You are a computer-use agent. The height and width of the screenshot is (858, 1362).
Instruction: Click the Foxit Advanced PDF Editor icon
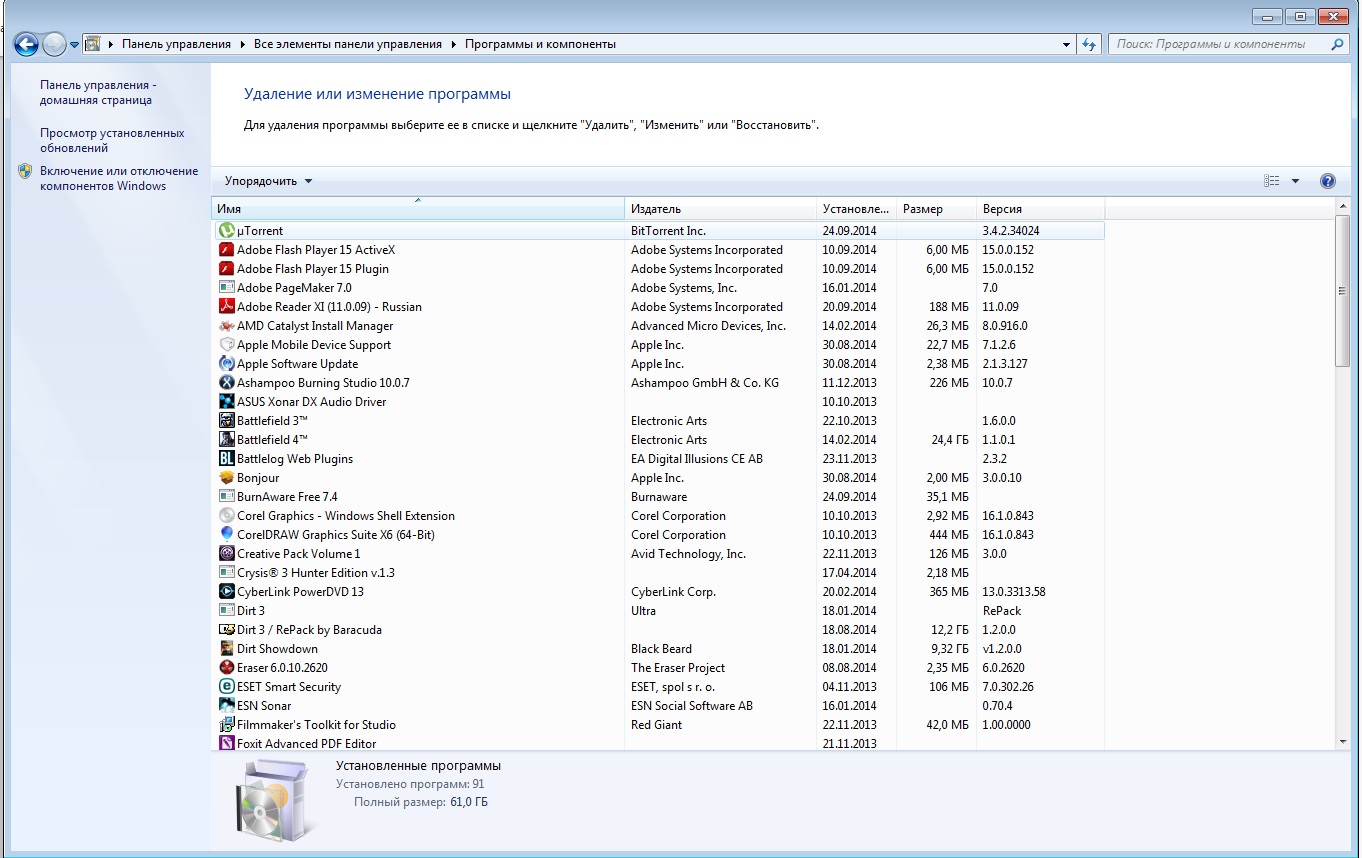(x=227, y=744)
